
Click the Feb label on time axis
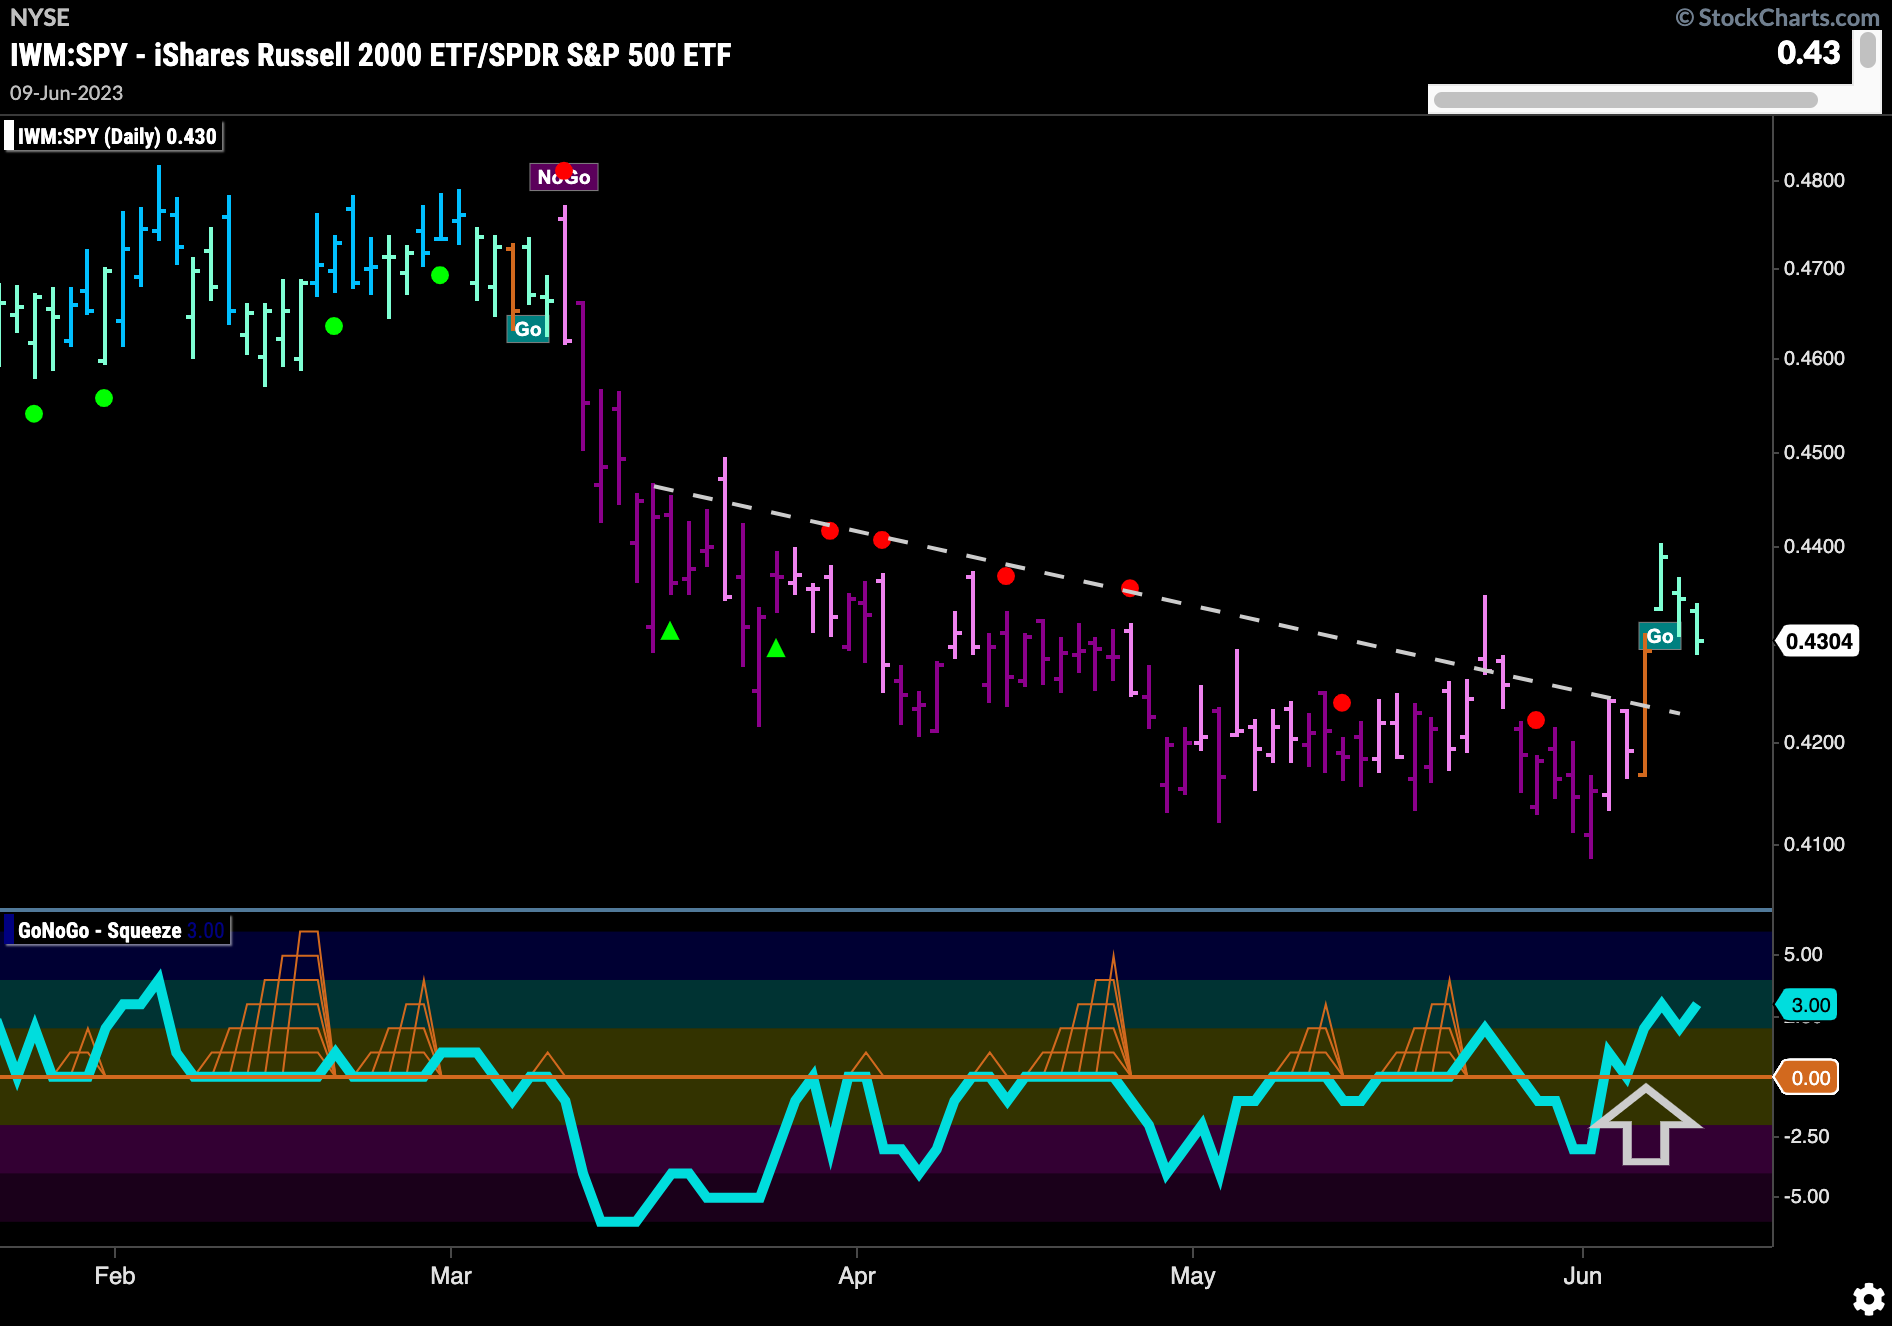(115, 1276)
